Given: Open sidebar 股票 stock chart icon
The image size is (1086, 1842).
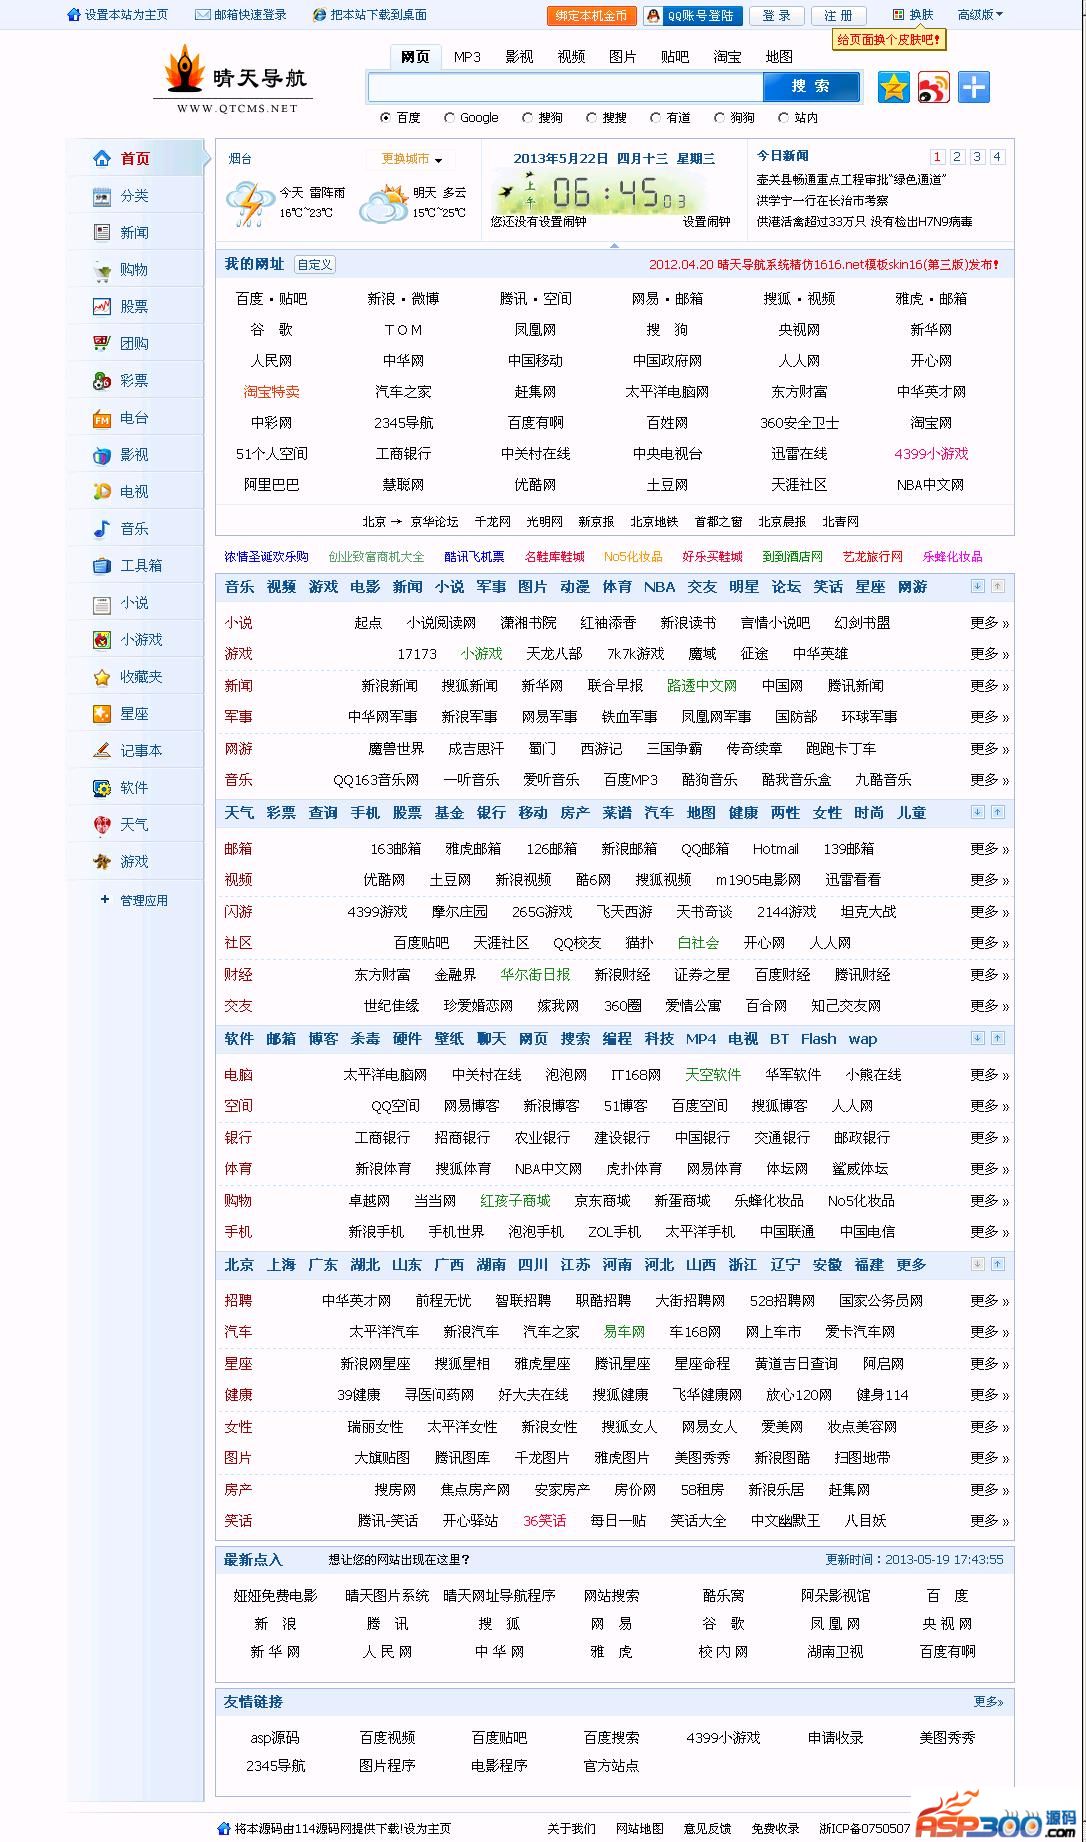Looking at the screenshot, I should click(x=101, y=306).
